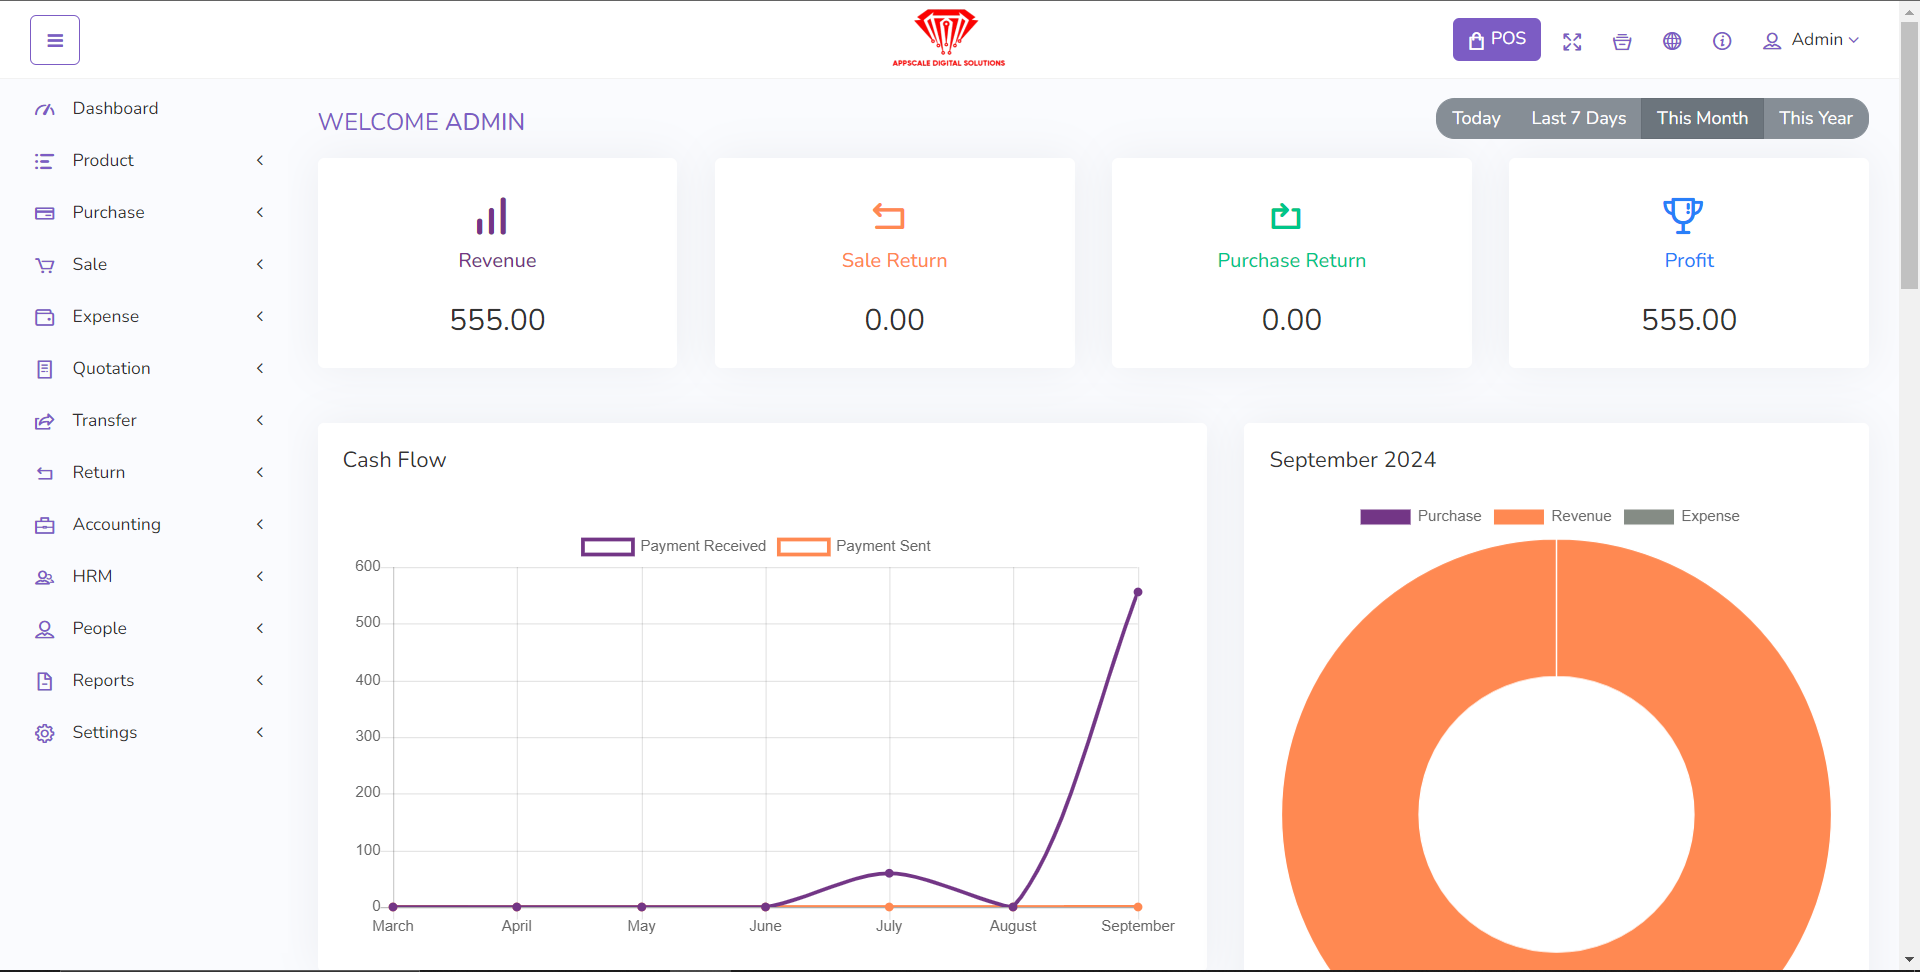The width and height of the screenshot is (1920, 972).
Task: Expand the Quotation submenu chevron
Action: pos(260,368)
